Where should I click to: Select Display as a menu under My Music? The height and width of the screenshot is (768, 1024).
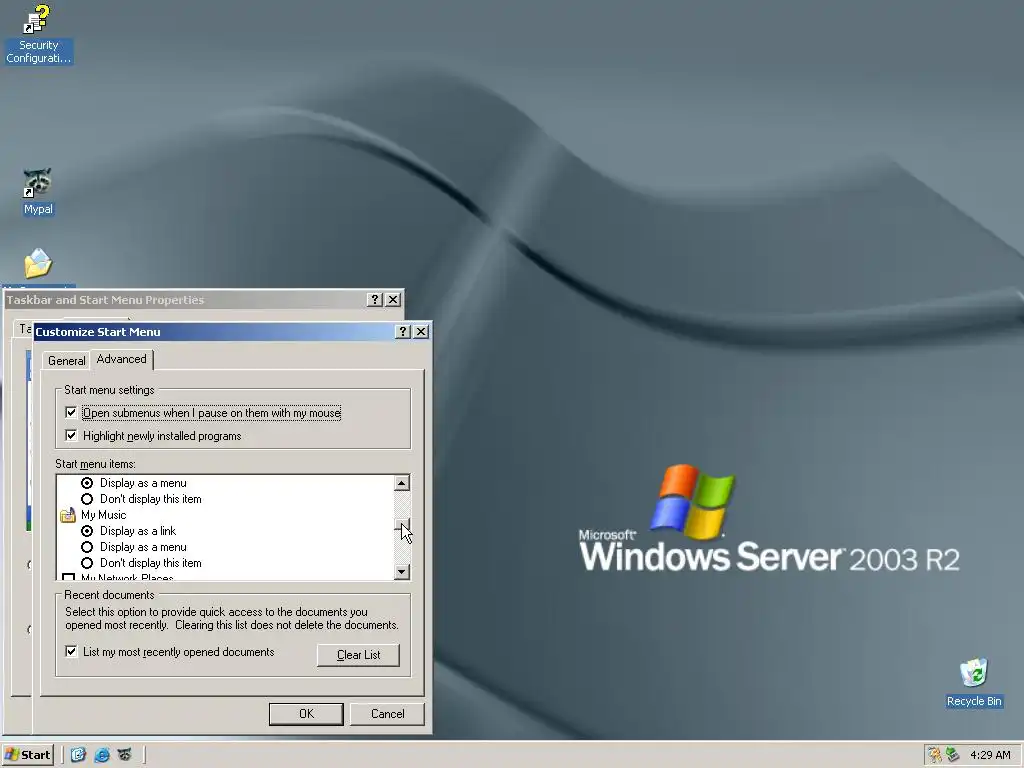pyautogui.click(x=87, y=547)
